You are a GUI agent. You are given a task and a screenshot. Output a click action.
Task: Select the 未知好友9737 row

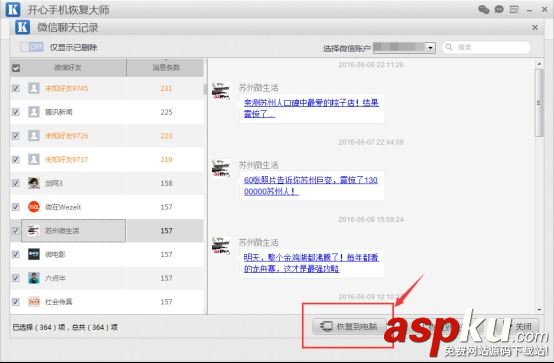pos(107,159)
